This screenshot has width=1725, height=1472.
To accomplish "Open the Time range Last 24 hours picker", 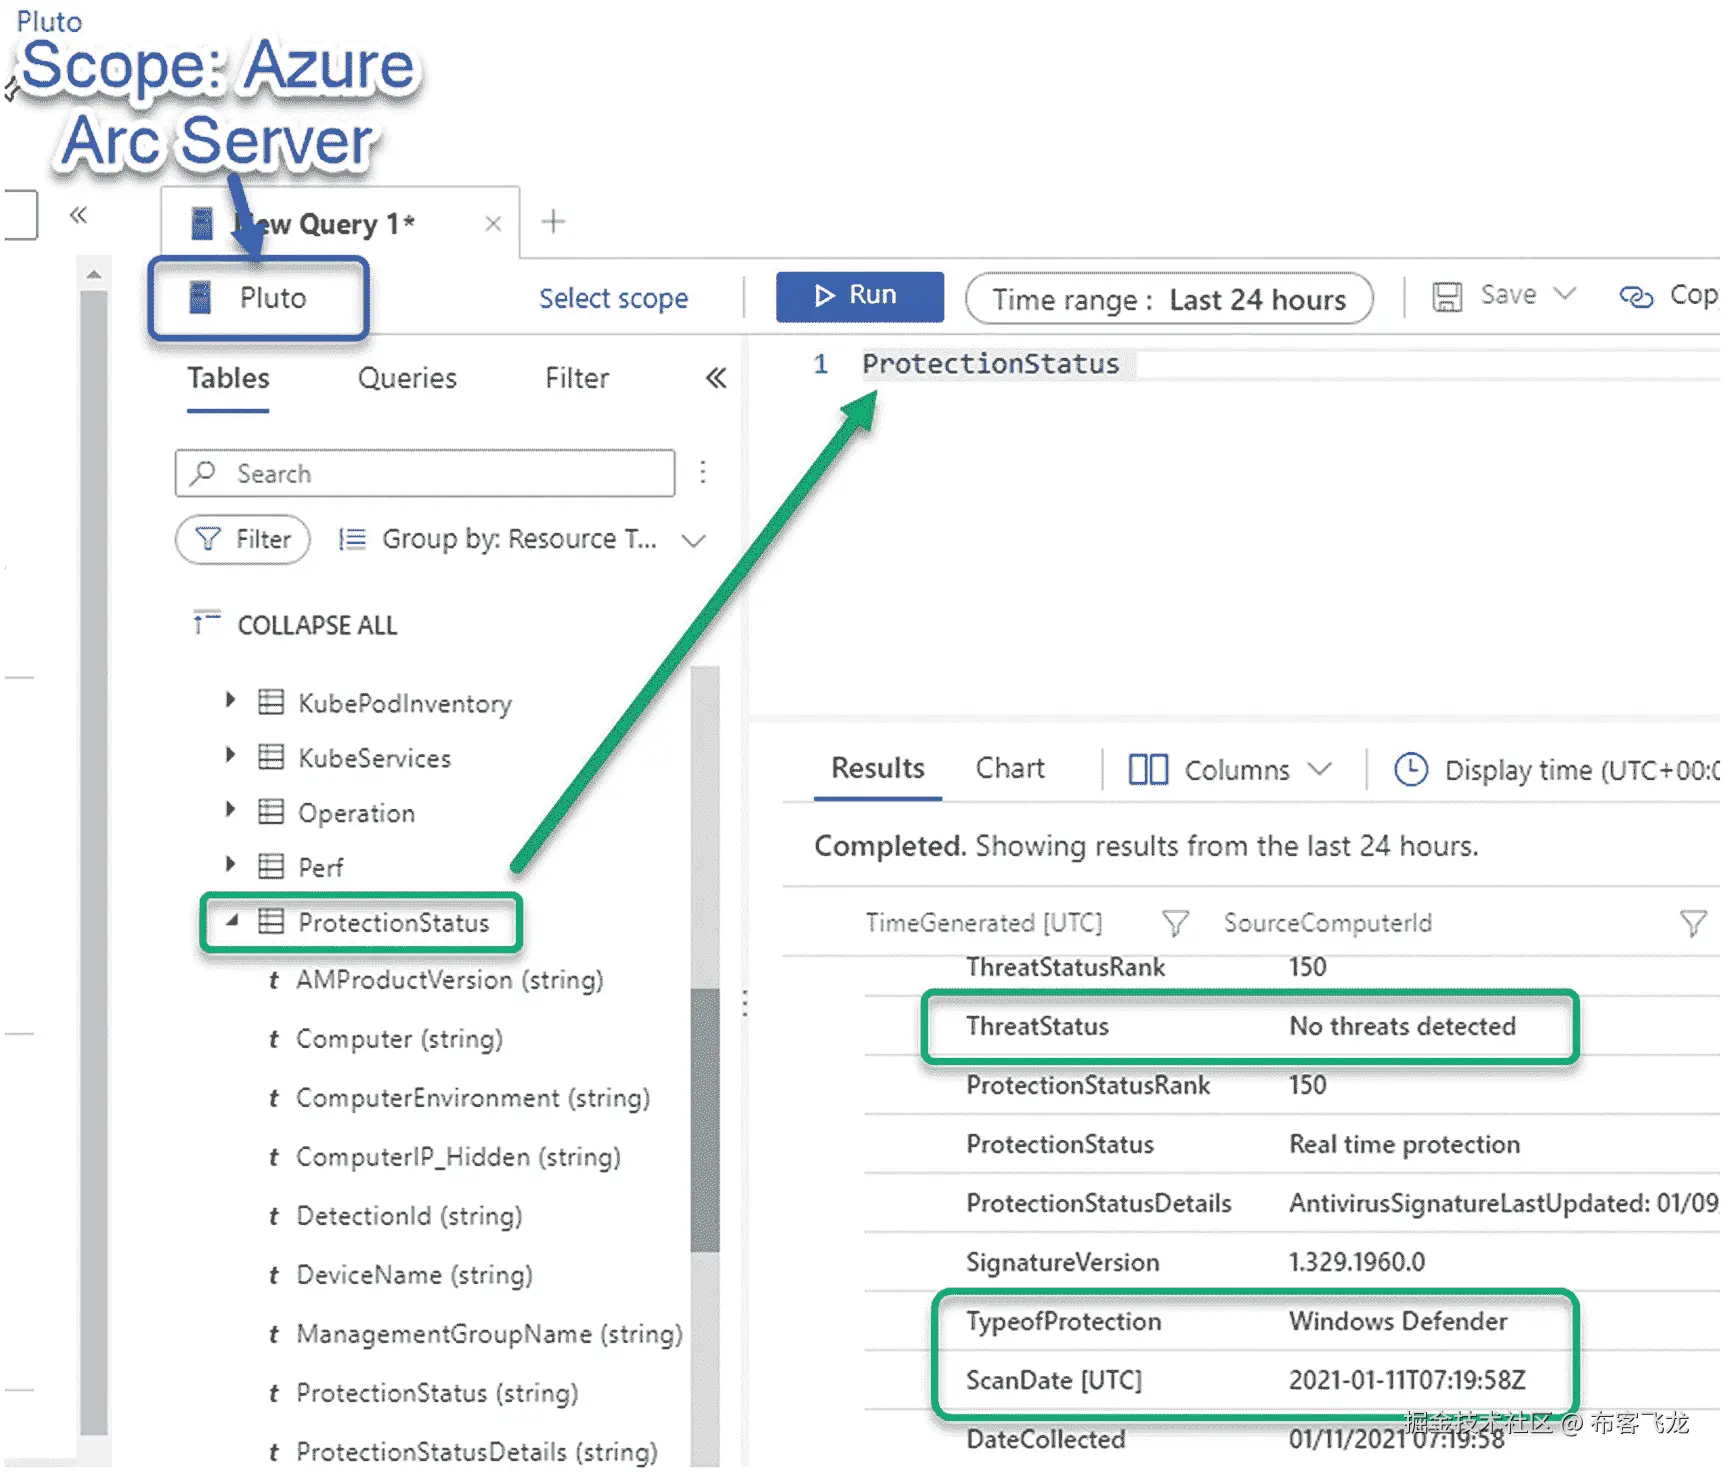I will (1168, 299).
